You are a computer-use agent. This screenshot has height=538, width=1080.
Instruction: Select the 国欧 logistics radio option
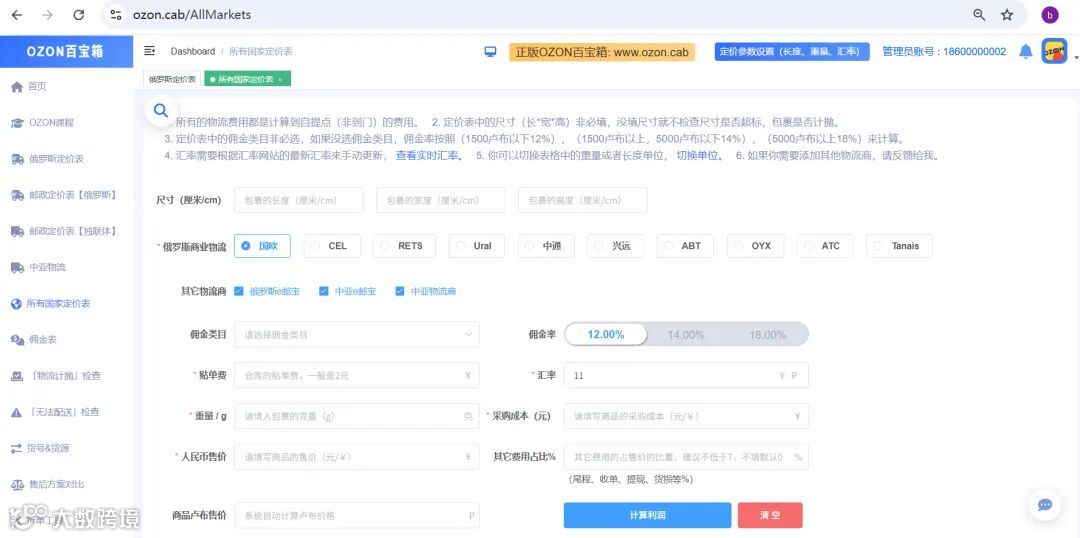pyautogui.click(x=262, y=246)
